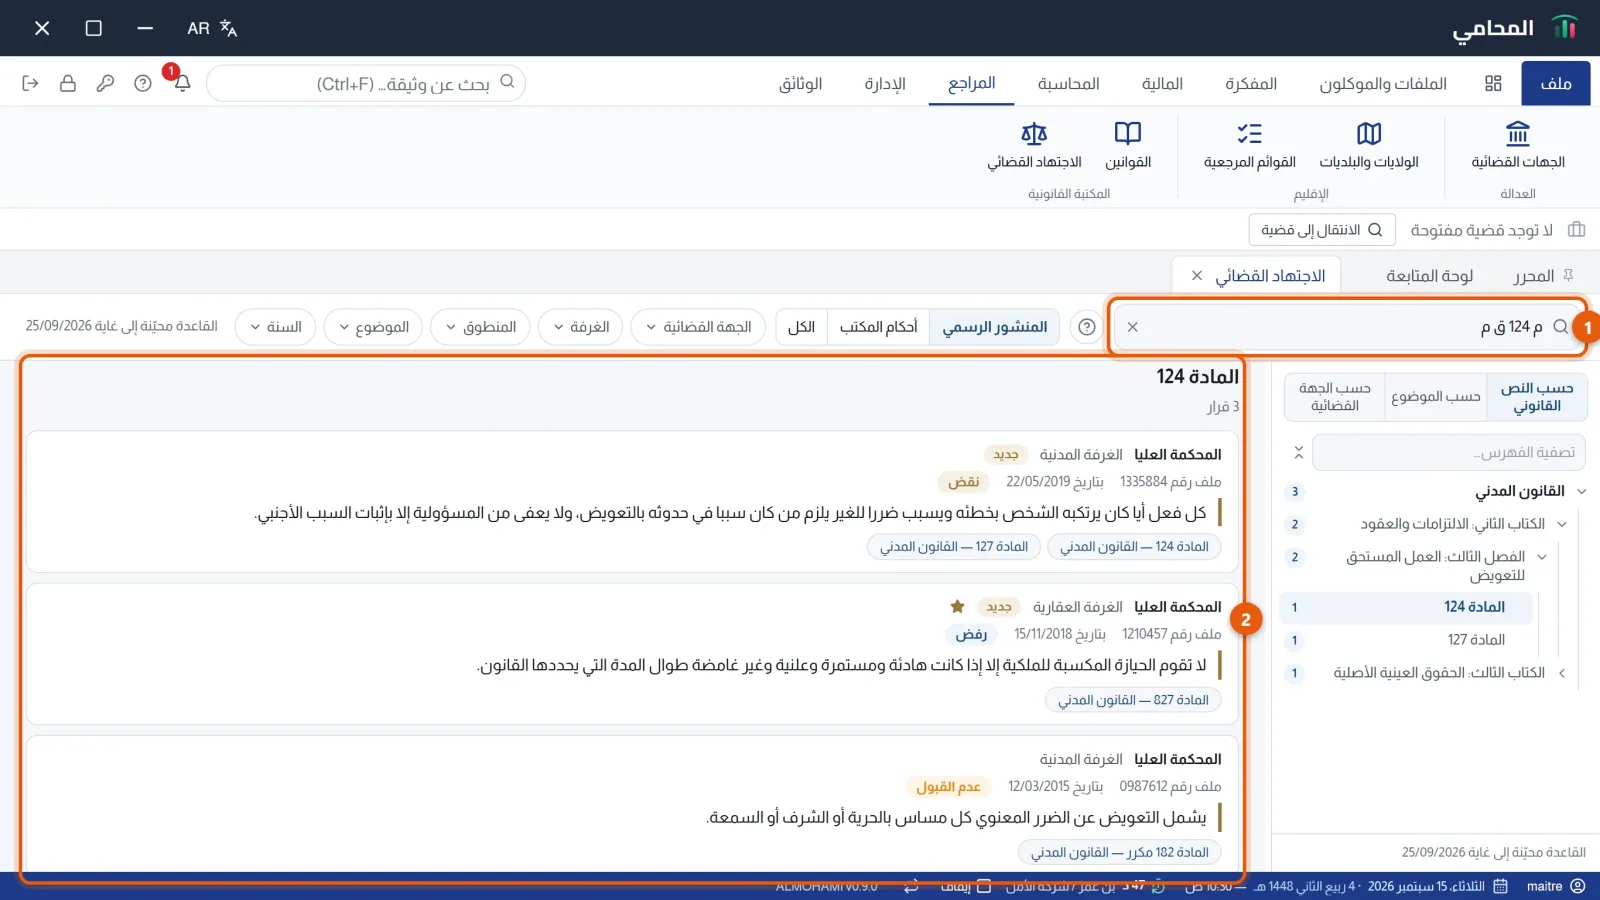Open the apps grid icon beside ملف

pos(1493,83)
